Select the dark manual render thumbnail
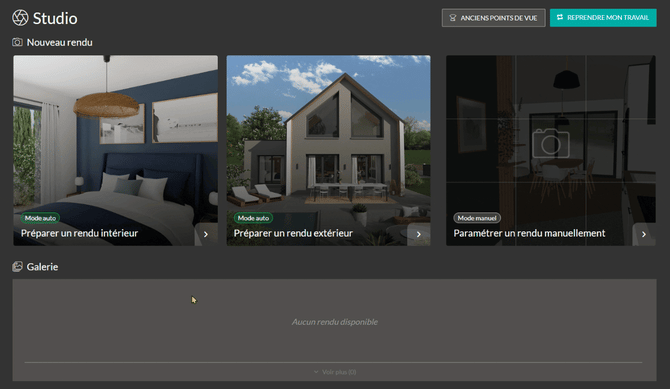Screen dimensions: 670x389 (x=551, y=150)
